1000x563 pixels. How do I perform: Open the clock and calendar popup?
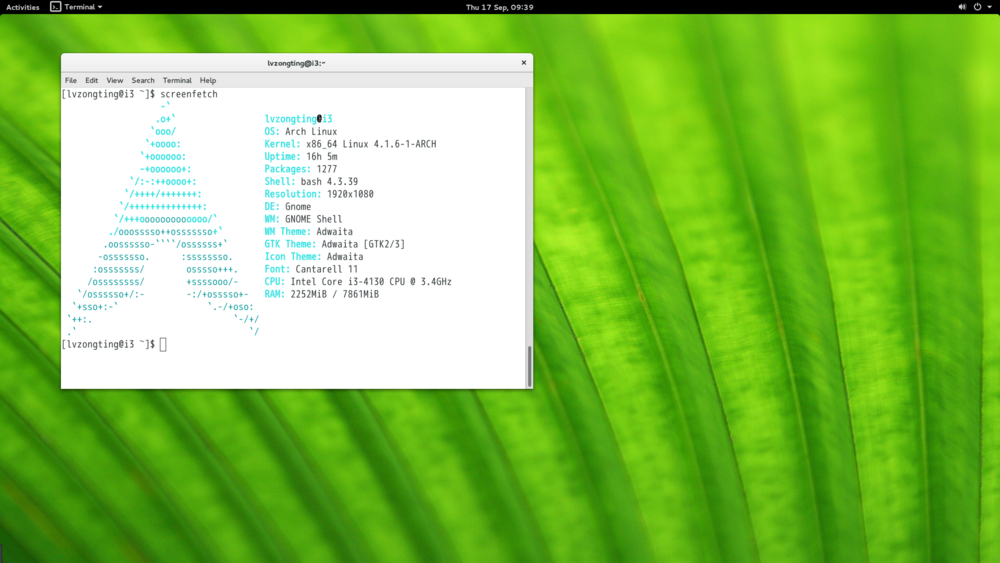(499, 7)
